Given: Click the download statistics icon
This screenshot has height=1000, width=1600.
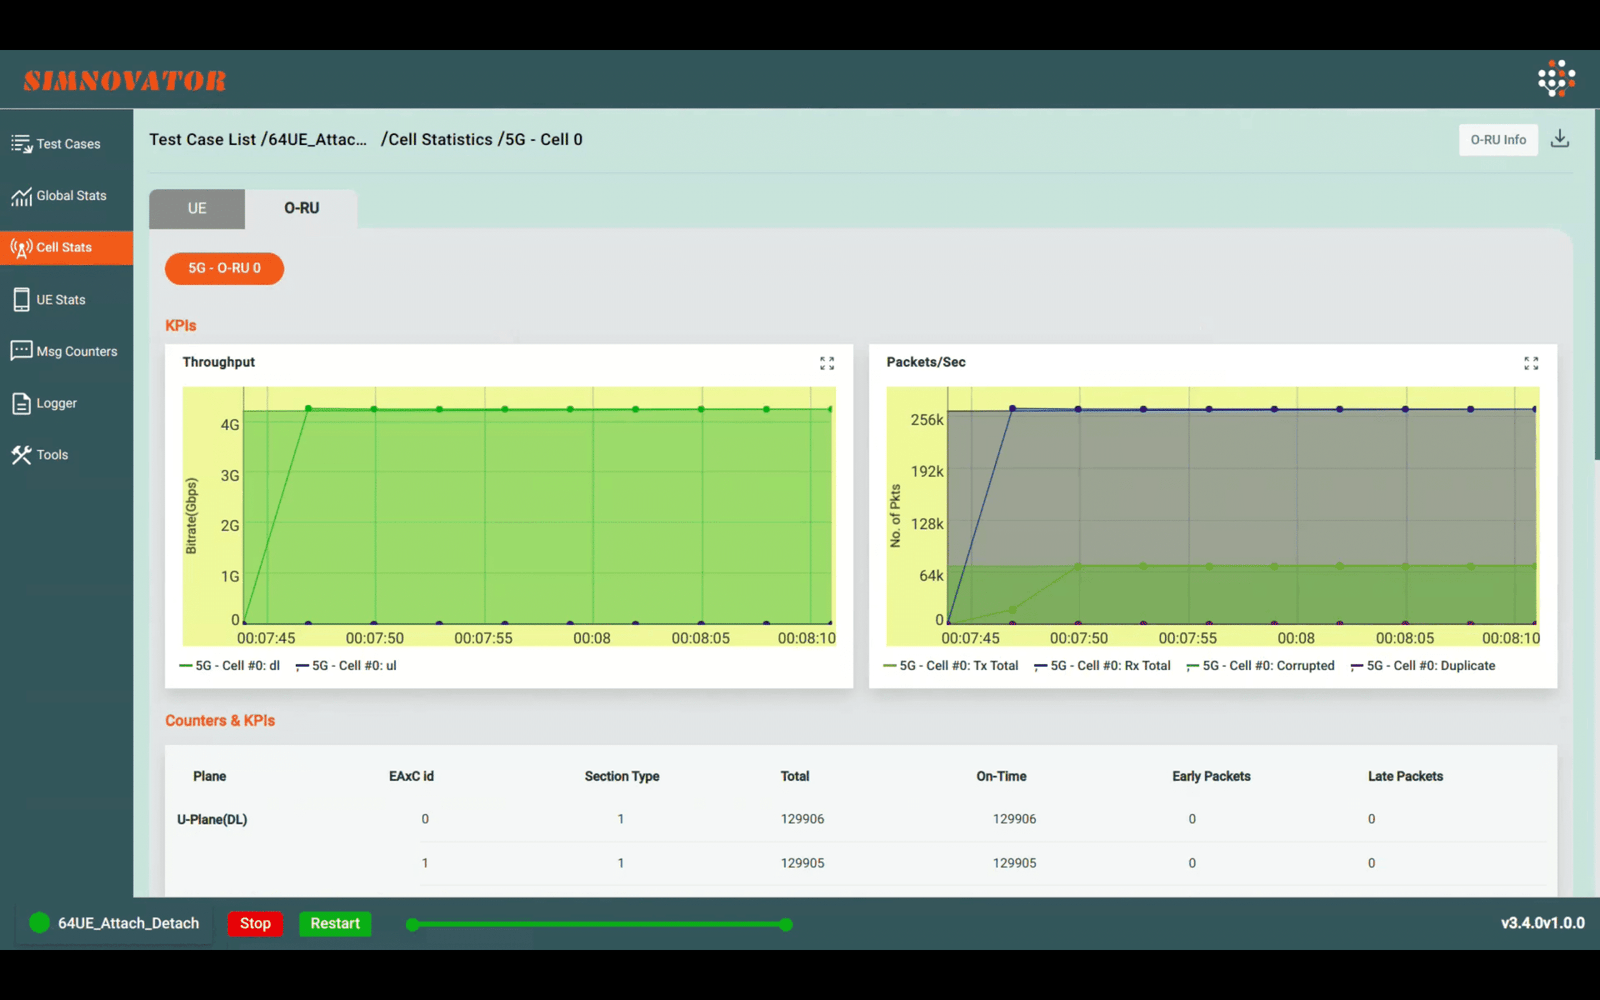Looking at the screenshot, I should [1560, 139].
